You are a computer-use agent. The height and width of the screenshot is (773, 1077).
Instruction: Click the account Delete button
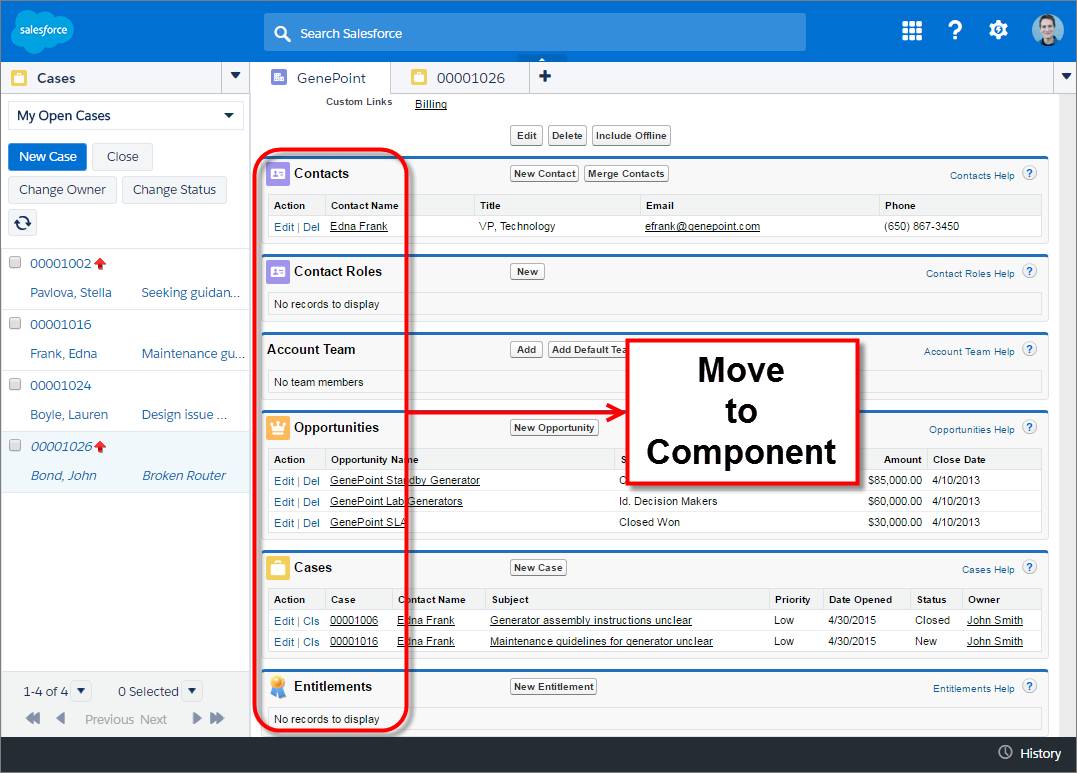click(x=567, y=136)
